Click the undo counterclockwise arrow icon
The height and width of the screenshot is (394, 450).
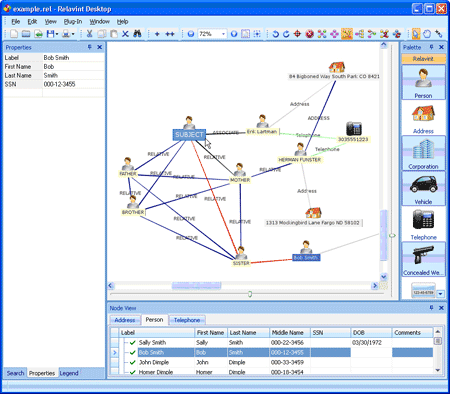tap(275, 34)
